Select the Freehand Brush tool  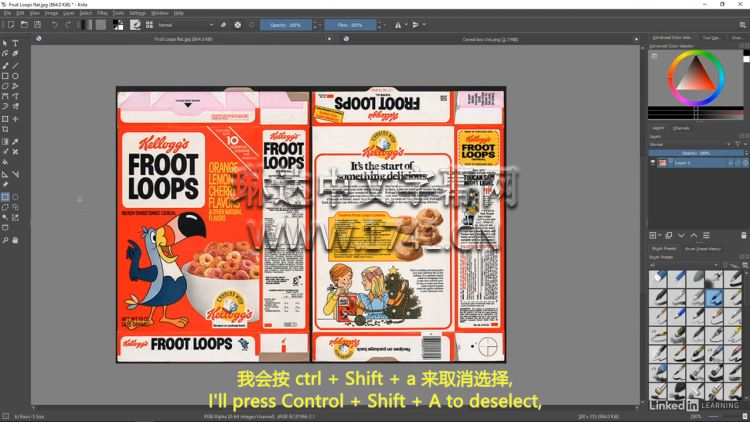5,66
